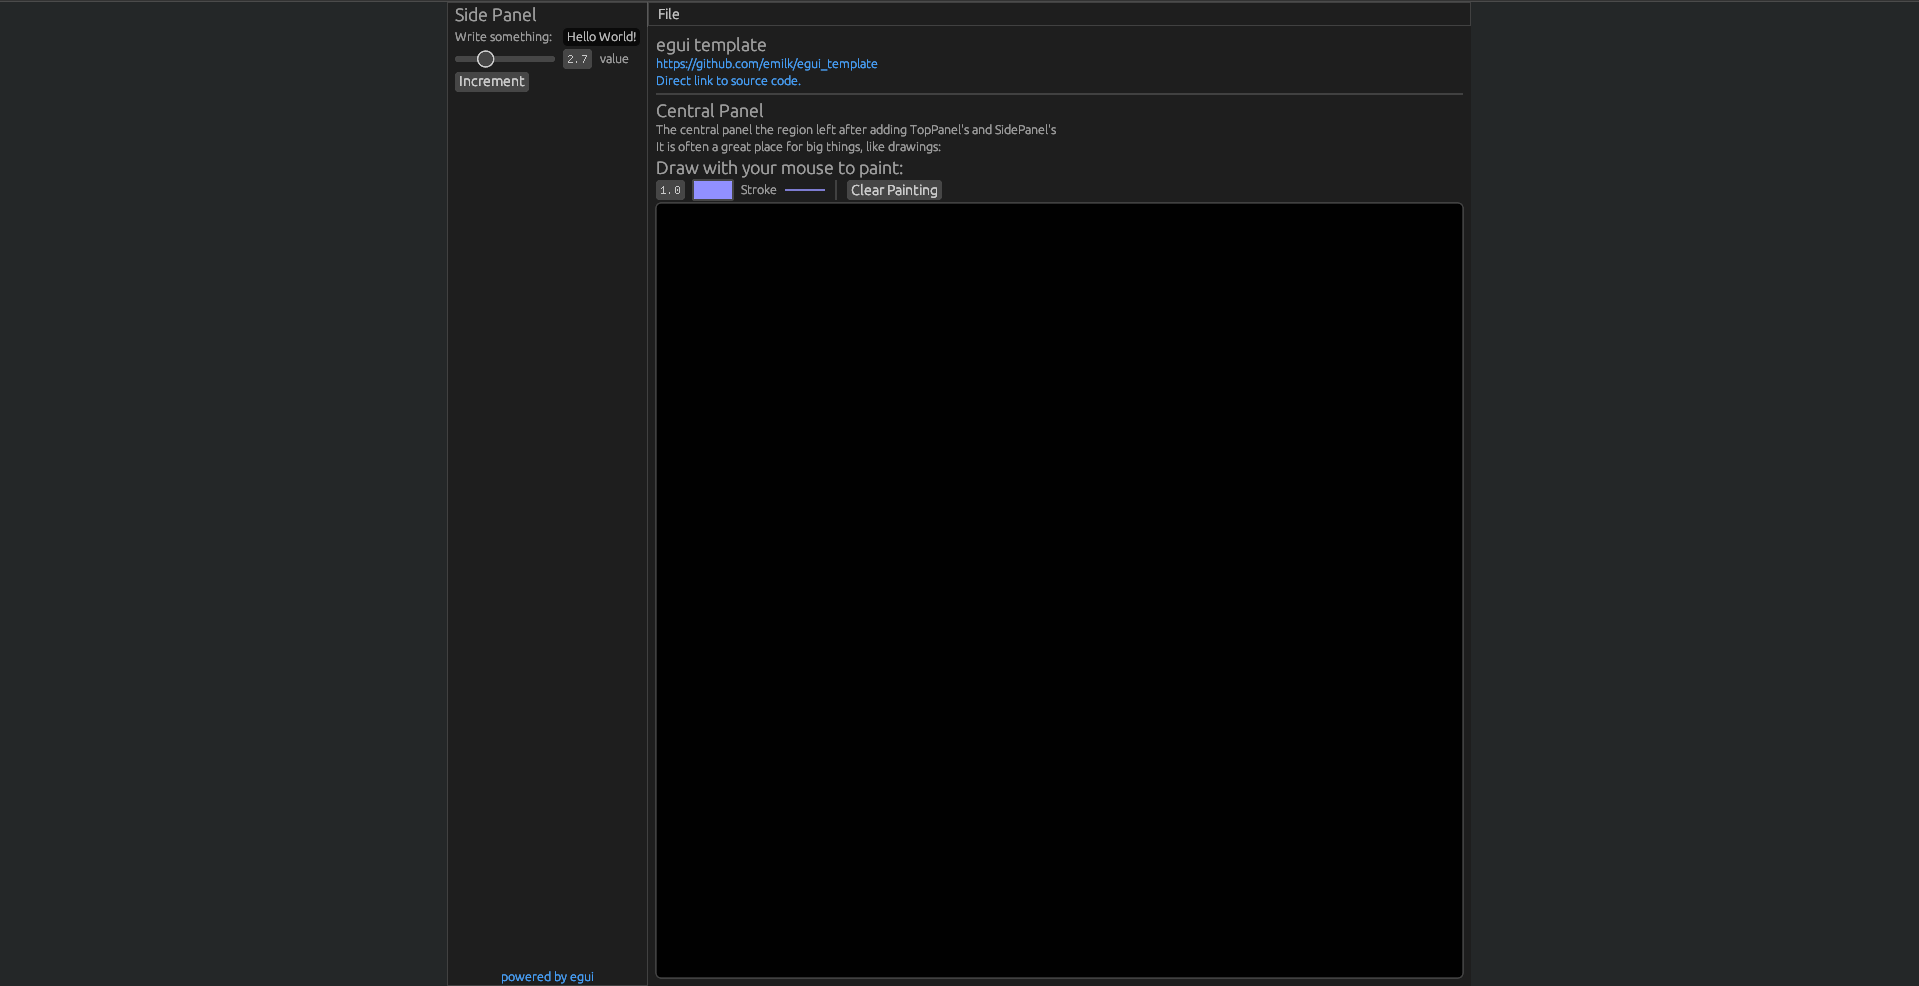The width and height of the screenshot is (1919, 986).
Task: Select the Hello World text field
Action: coord(600,36)
